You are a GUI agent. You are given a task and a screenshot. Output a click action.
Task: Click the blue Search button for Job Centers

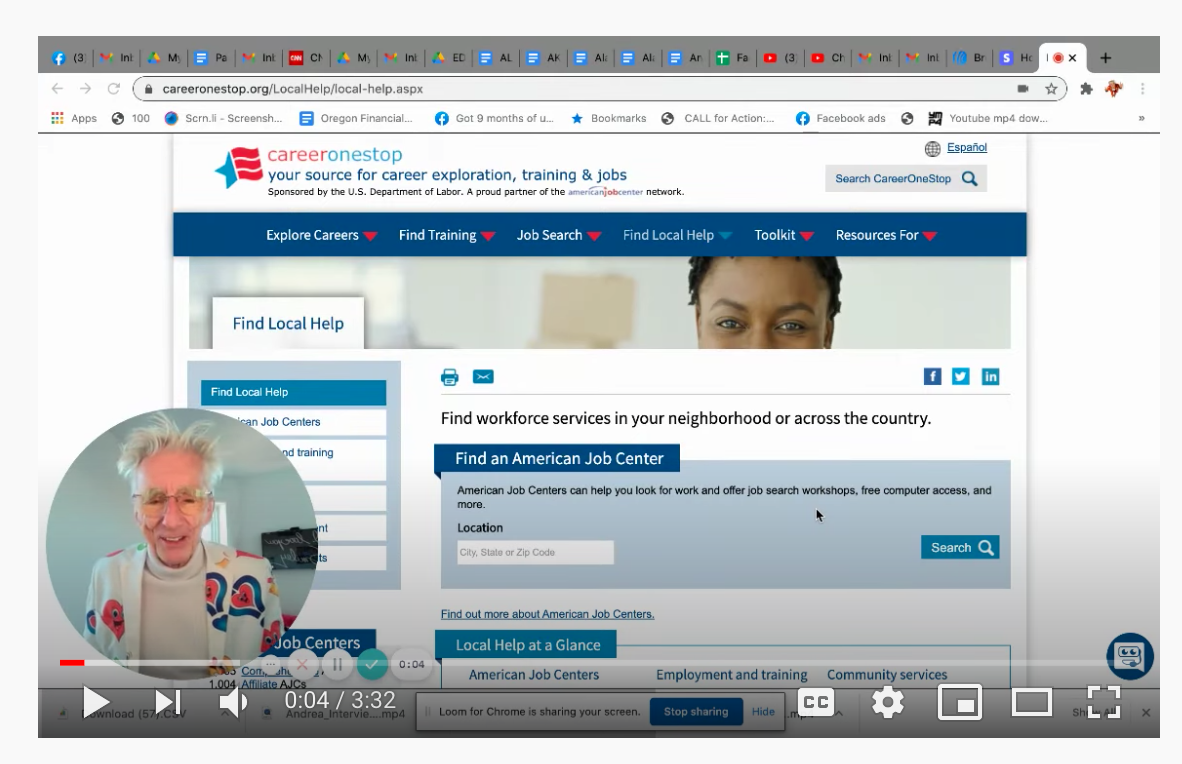(x=959, y=547)
